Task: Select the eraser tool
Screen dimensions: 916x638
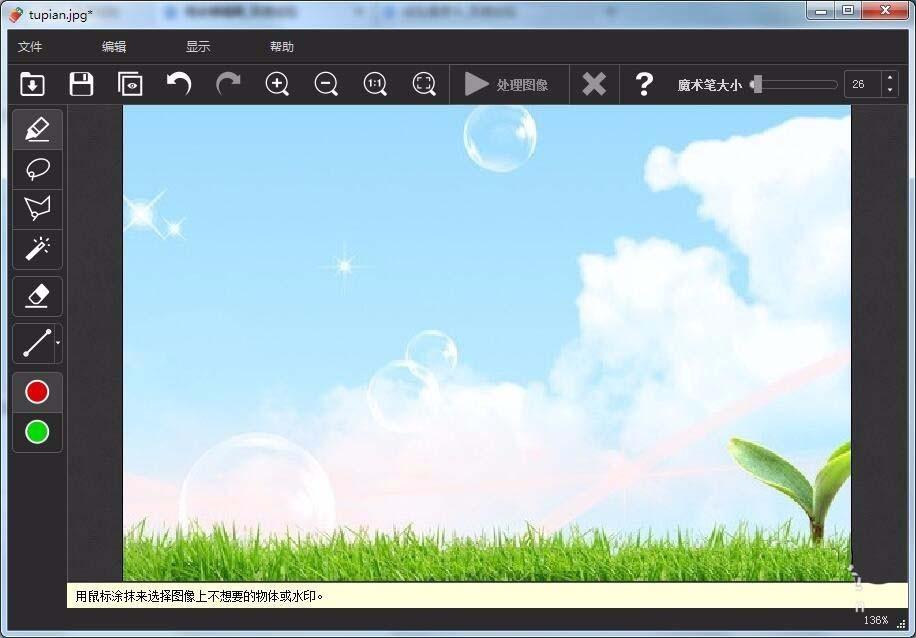Action: point(37,295)
